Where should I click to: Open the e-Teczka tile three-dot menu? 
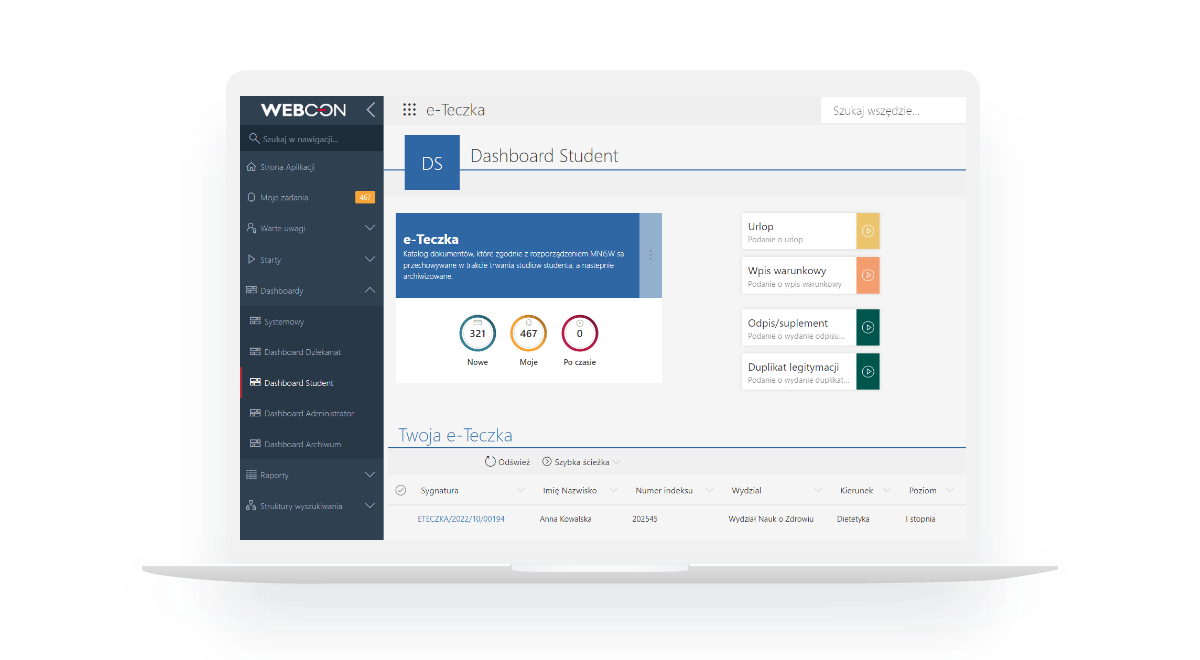pyautogui.click(x=650, y=255)
